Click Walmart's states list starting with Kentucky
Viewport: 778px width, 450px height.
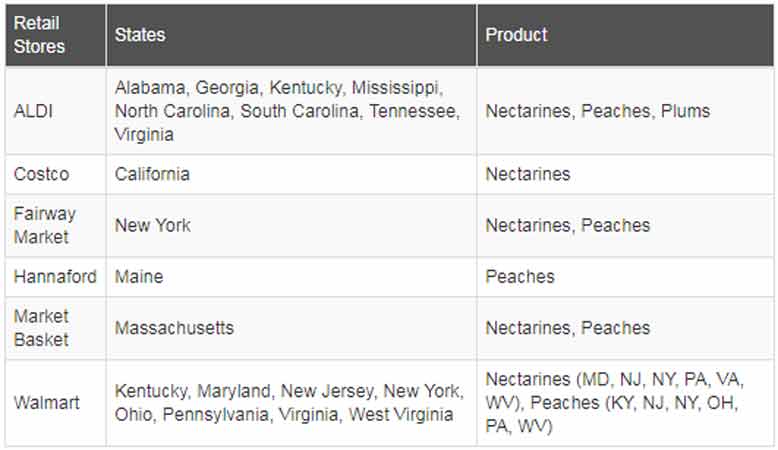[x=291, y=402]
